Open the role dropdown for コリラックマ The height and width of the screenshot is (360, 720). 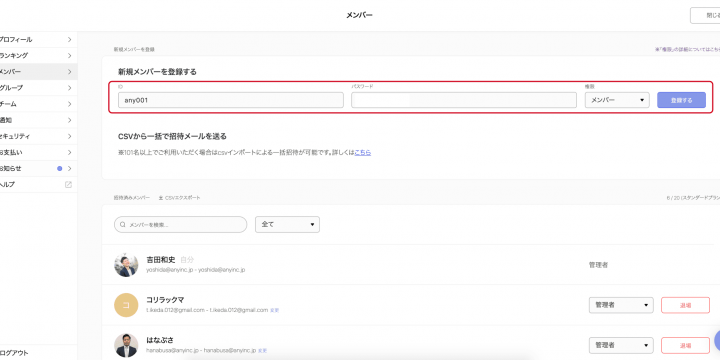pos(621,305)
